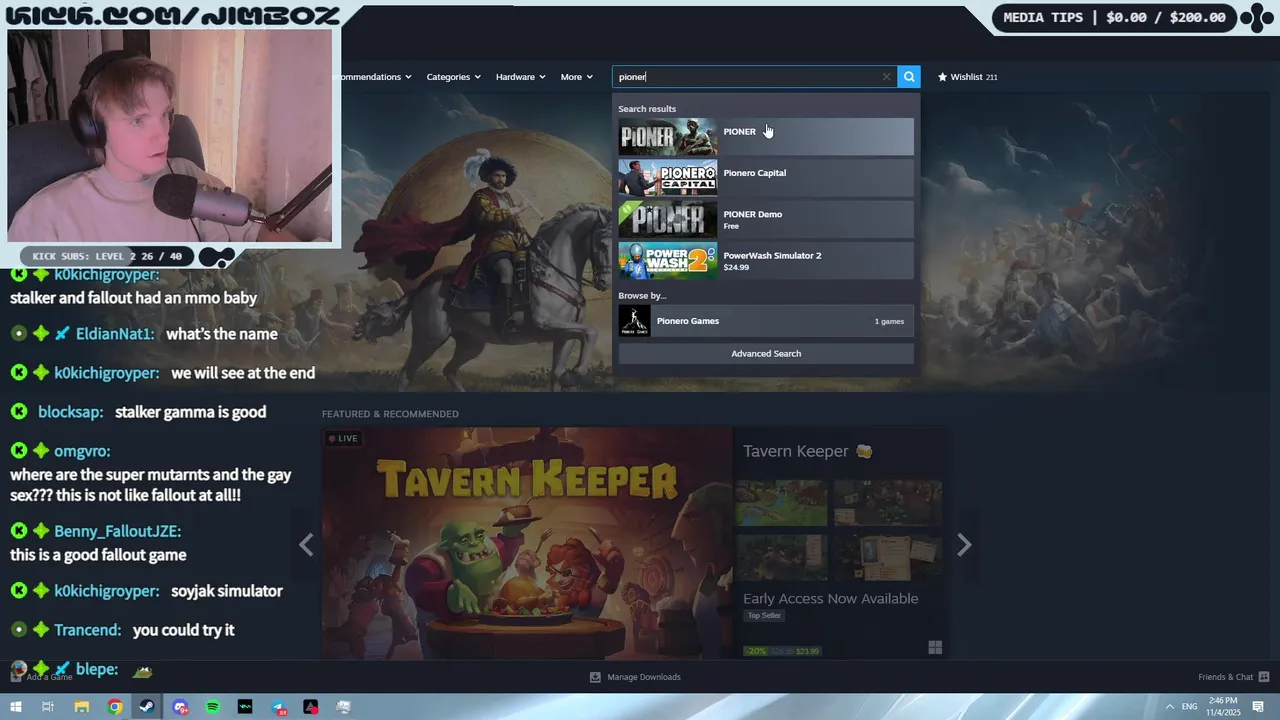Expand the Hardware dropdown

[520, 77]
